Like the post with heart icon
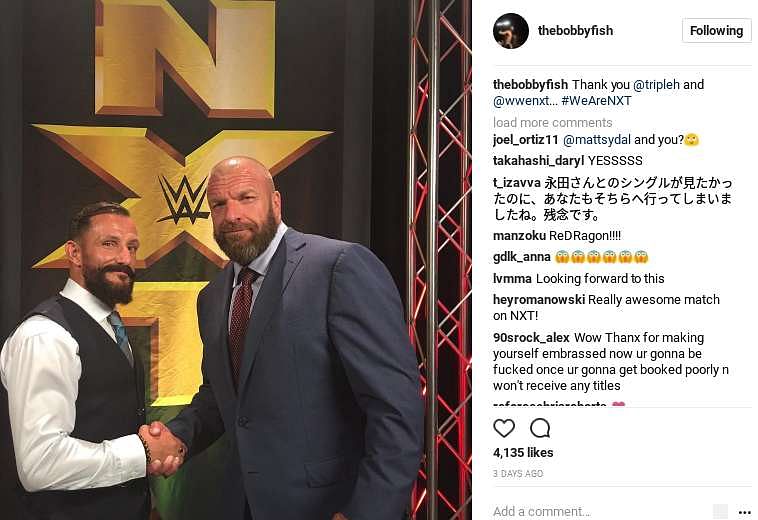This screenshot has width=758, height=520. click(x=504, y=429)
